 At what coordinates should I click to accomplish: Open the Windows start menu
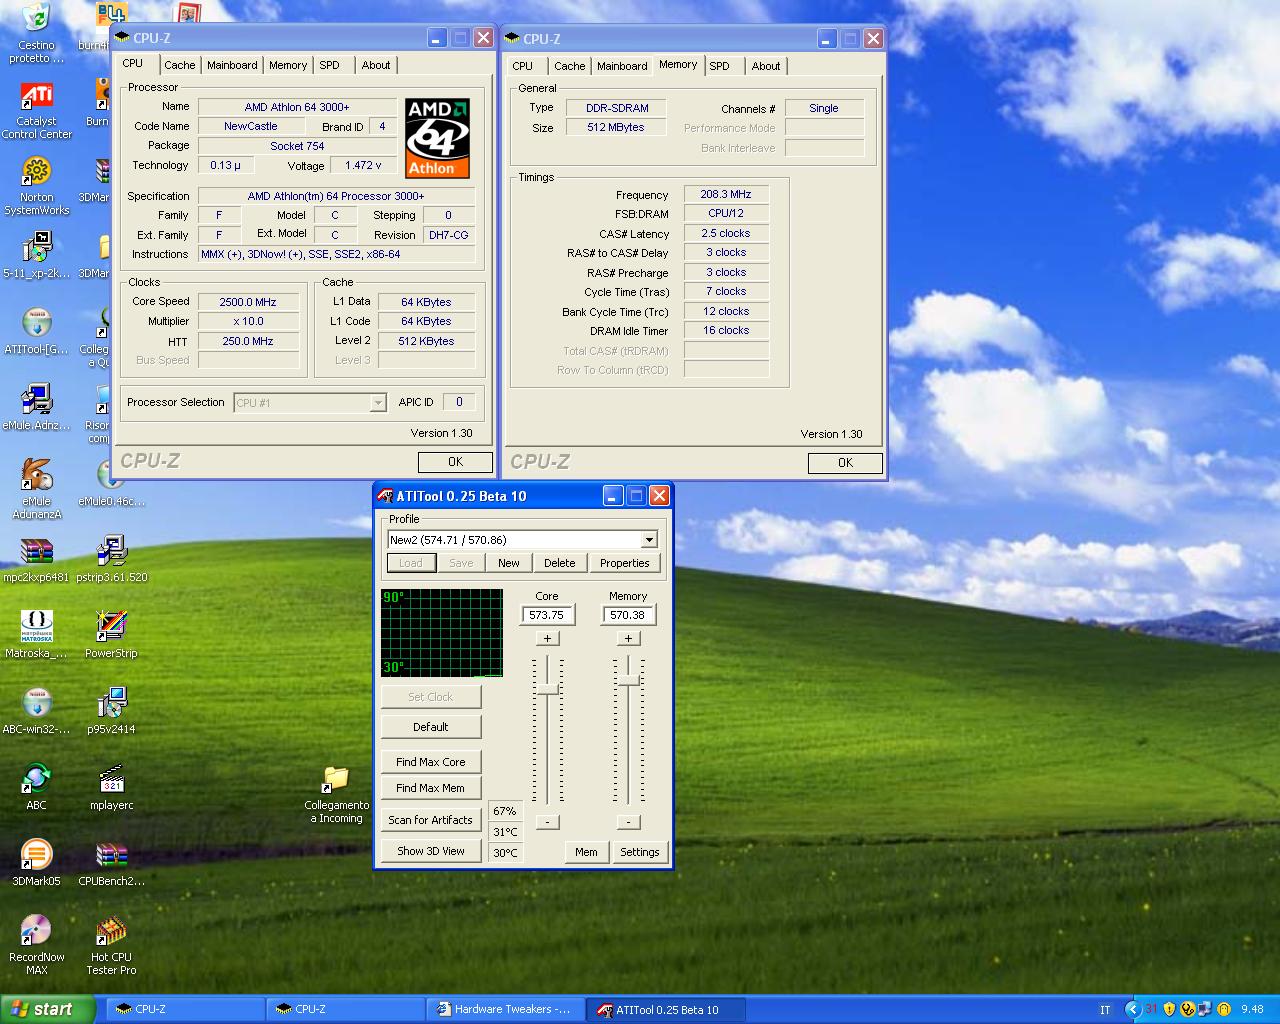[x=47, y=1009]
